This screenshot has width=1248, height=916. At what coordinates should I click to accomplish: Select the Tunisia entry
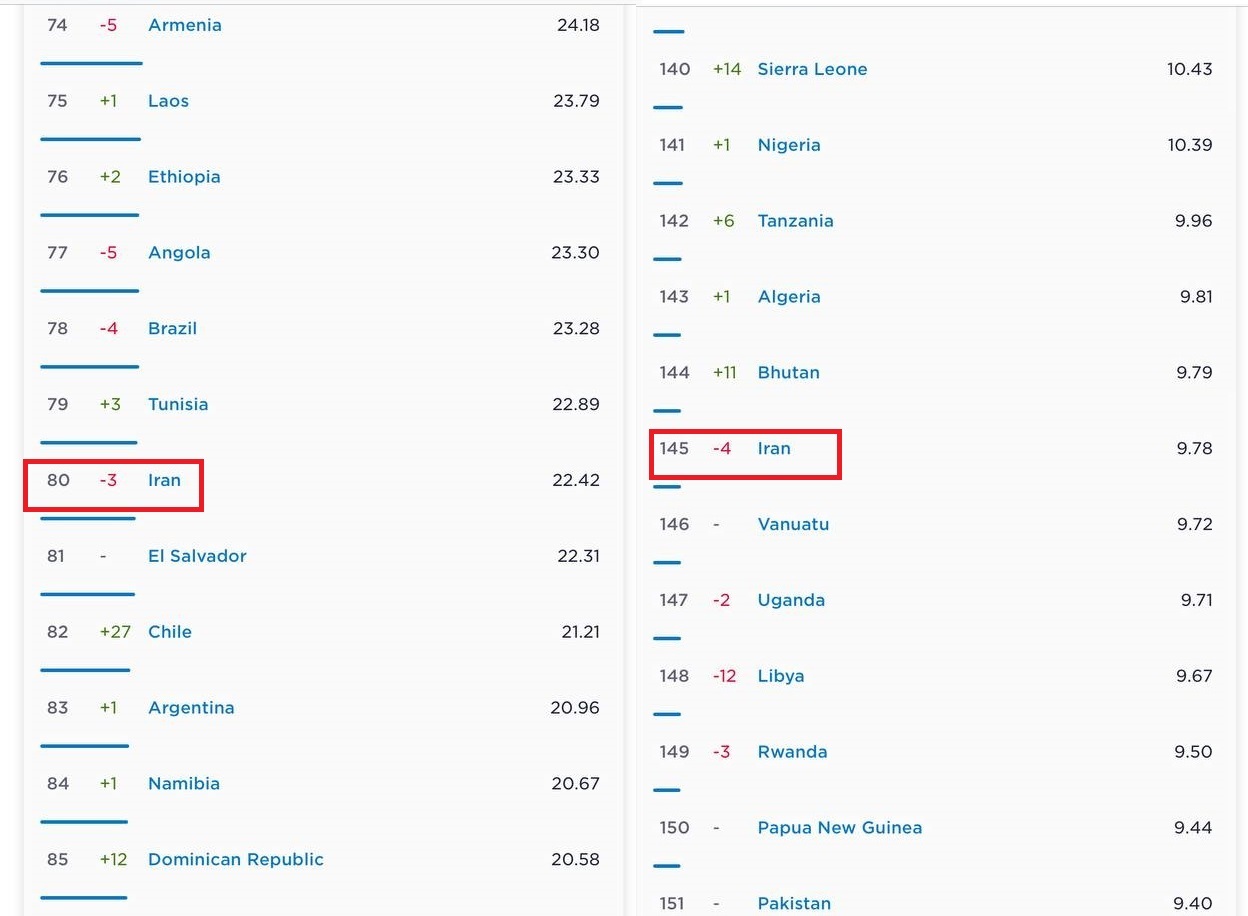click(178, 405)
